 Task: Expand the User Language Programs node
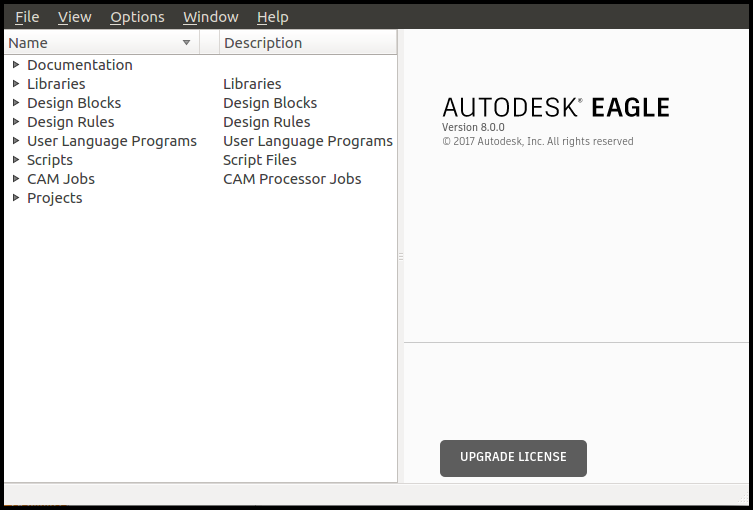[16, 141]
